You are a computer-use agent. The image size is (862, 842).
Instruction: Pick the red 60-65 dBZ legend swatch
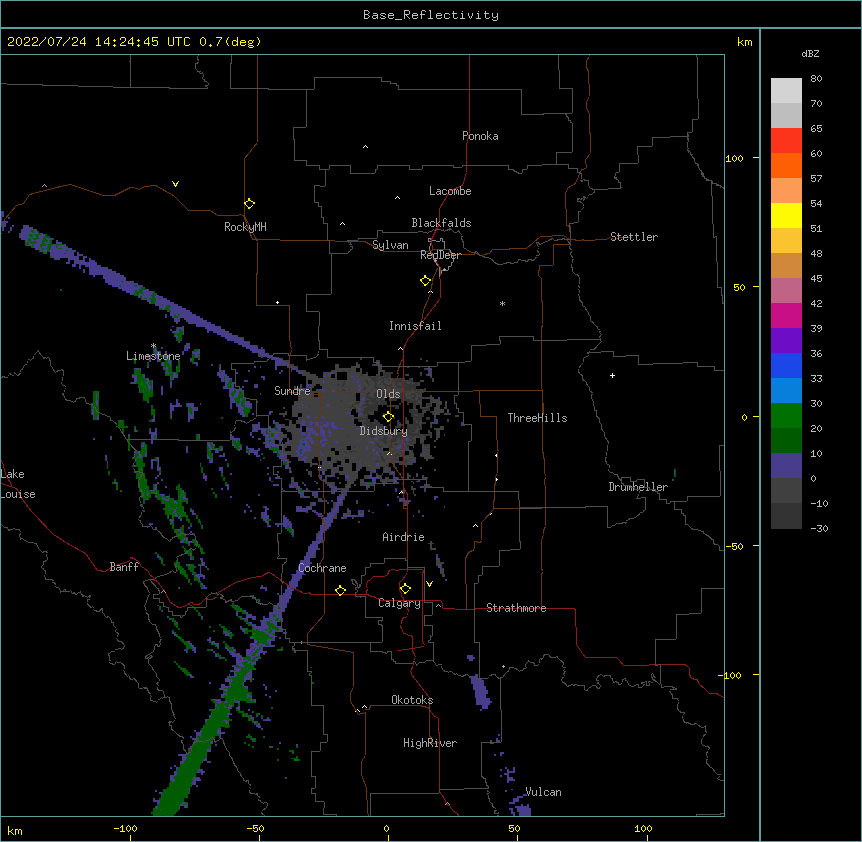(x=786, y=141)
